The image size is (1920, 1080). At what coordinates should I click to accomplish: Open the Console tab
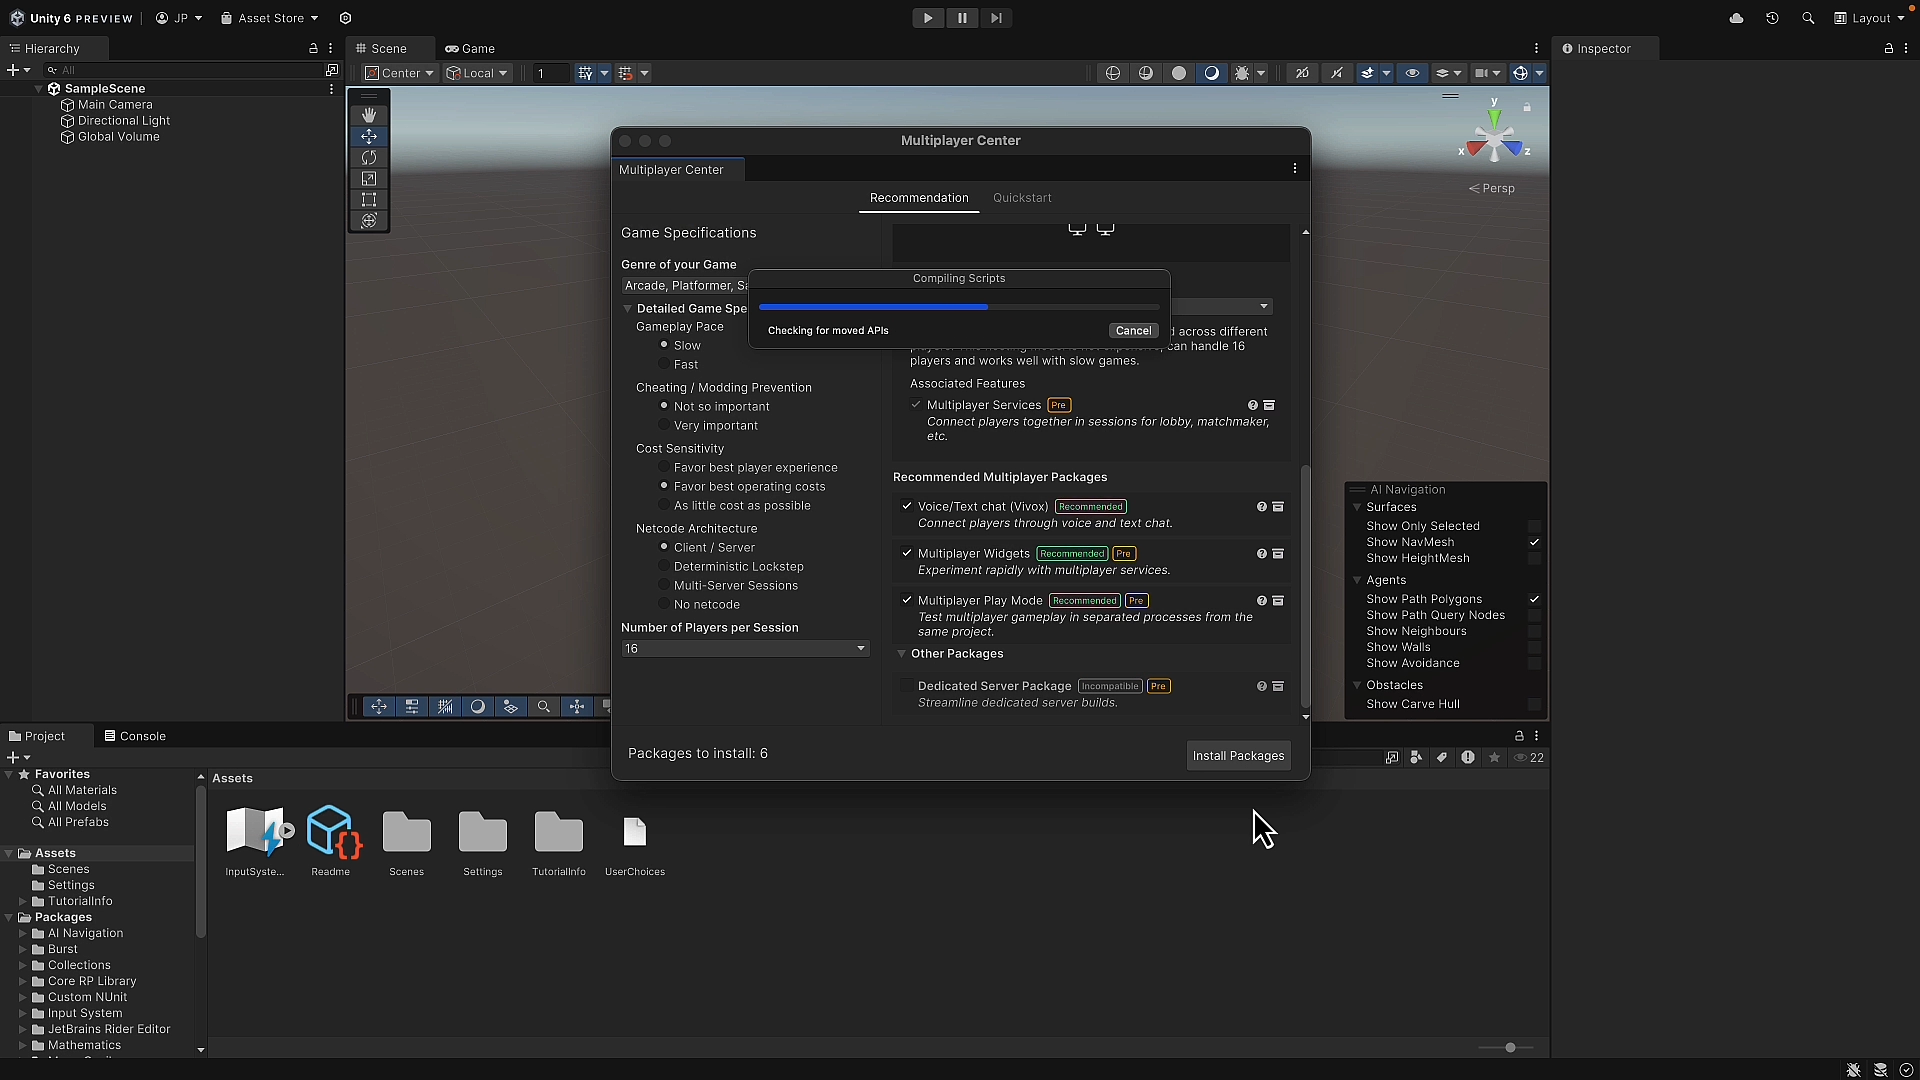tap(135, 736)
